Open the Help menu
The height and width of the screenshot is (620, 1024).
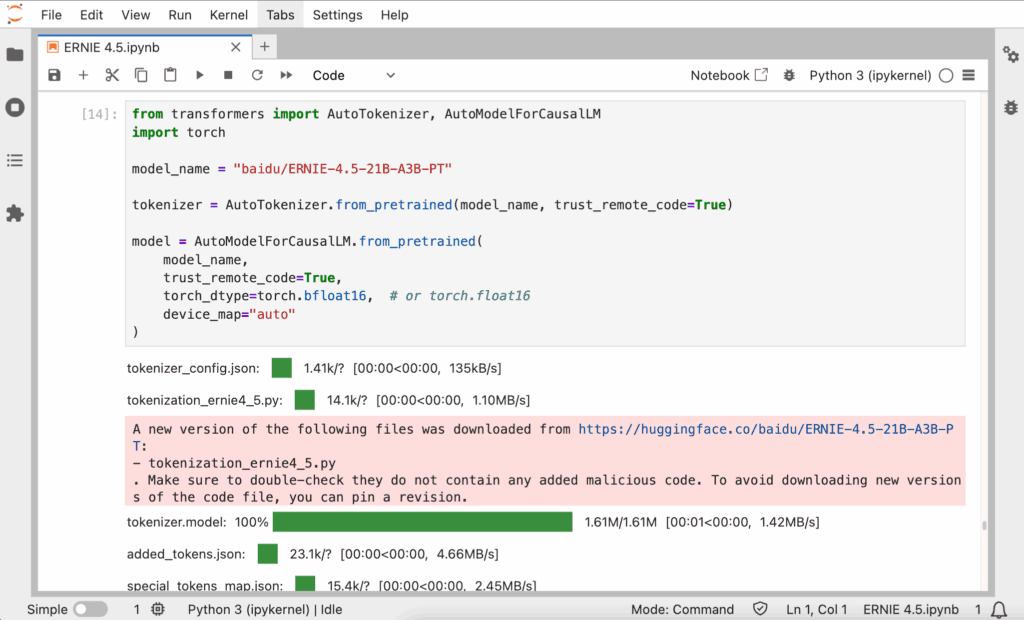point(394,14)
